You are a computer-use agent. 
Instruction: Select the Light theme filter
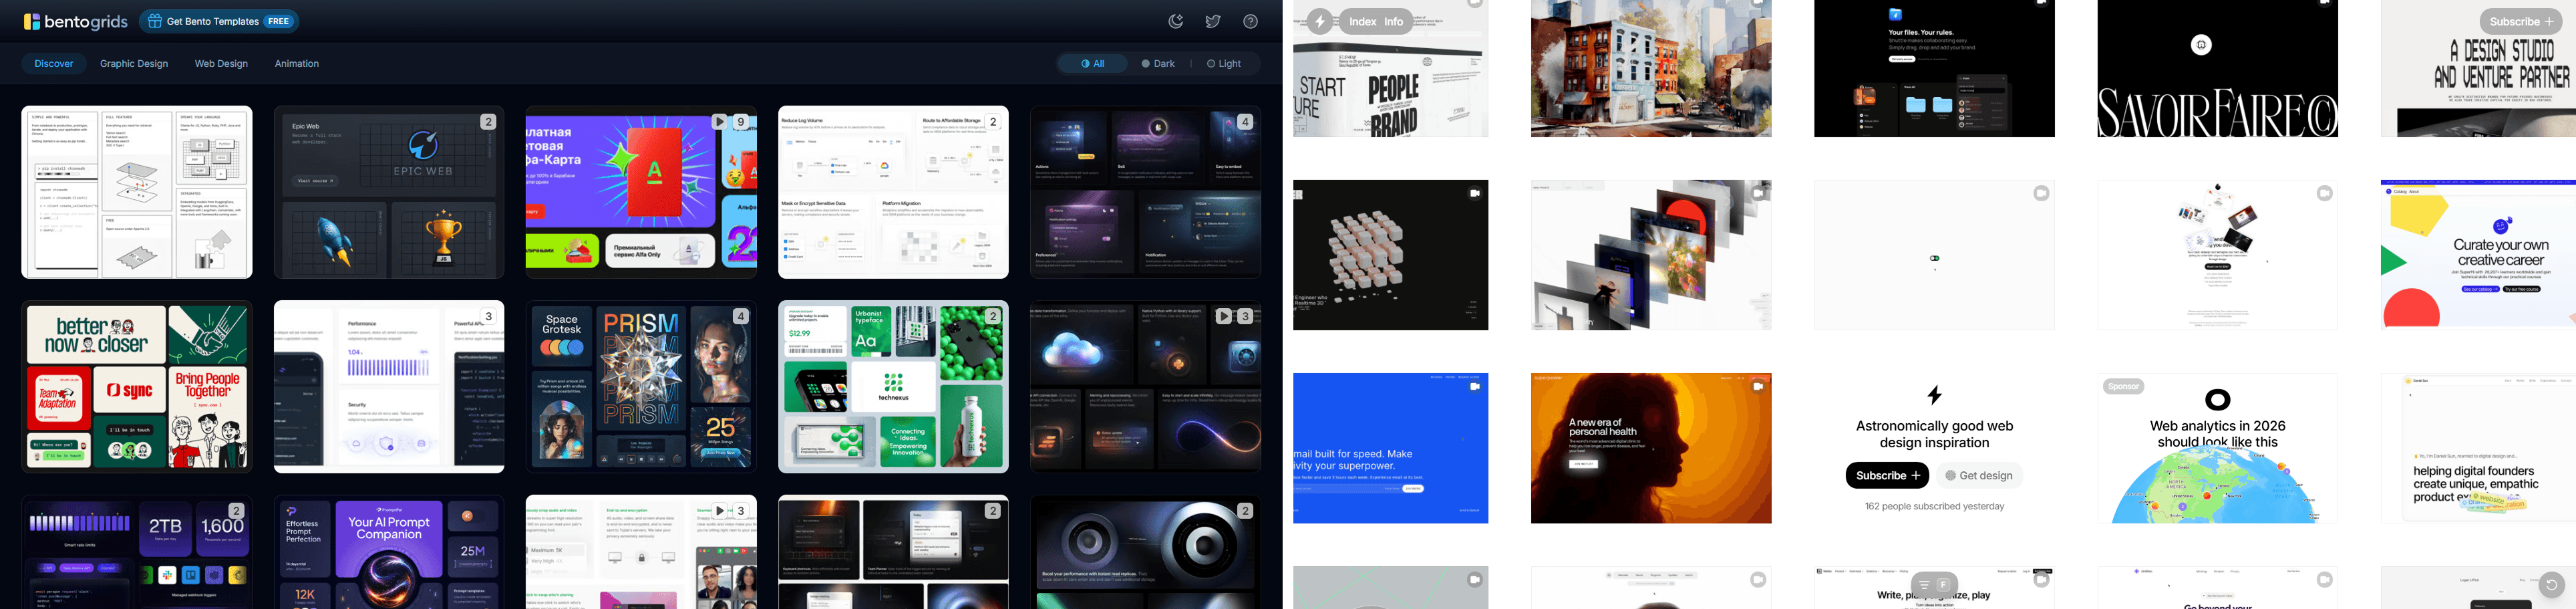(1223, 63)
